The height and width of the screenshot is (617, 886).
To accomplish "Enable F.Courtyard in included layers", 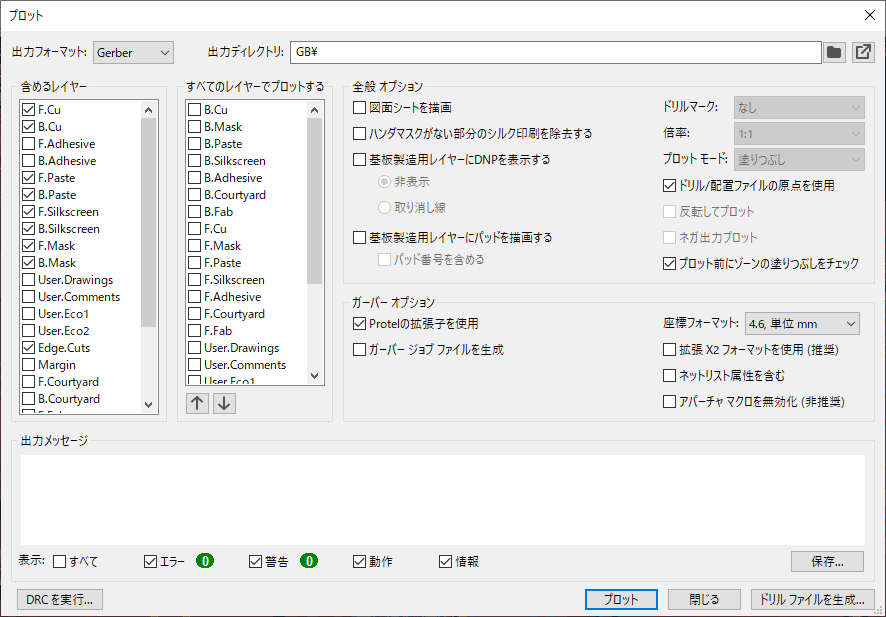I will [x=28, y=381].
